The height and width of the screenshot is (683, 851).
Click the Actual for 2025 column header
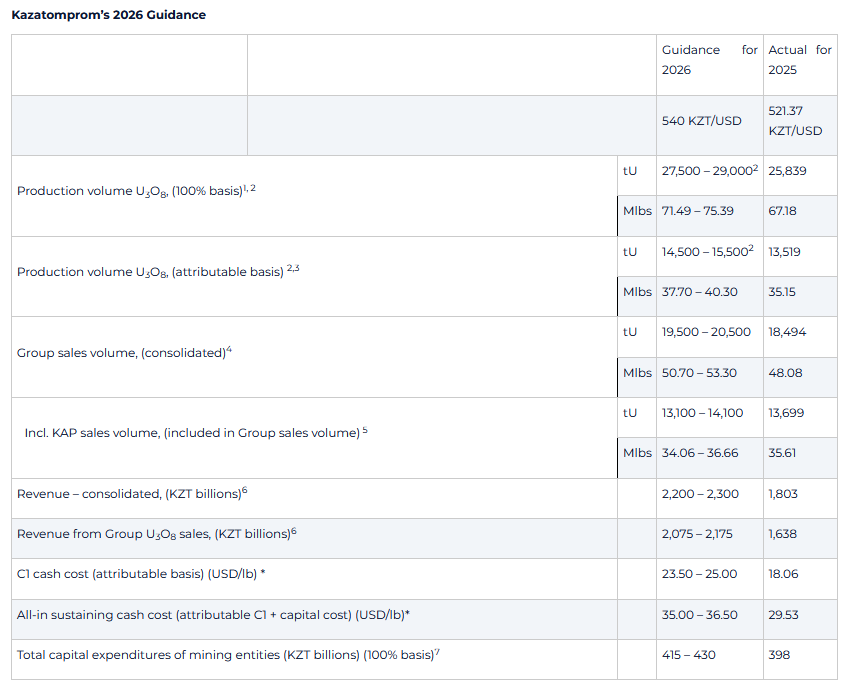pyautogui.click(x=799, y=60)
